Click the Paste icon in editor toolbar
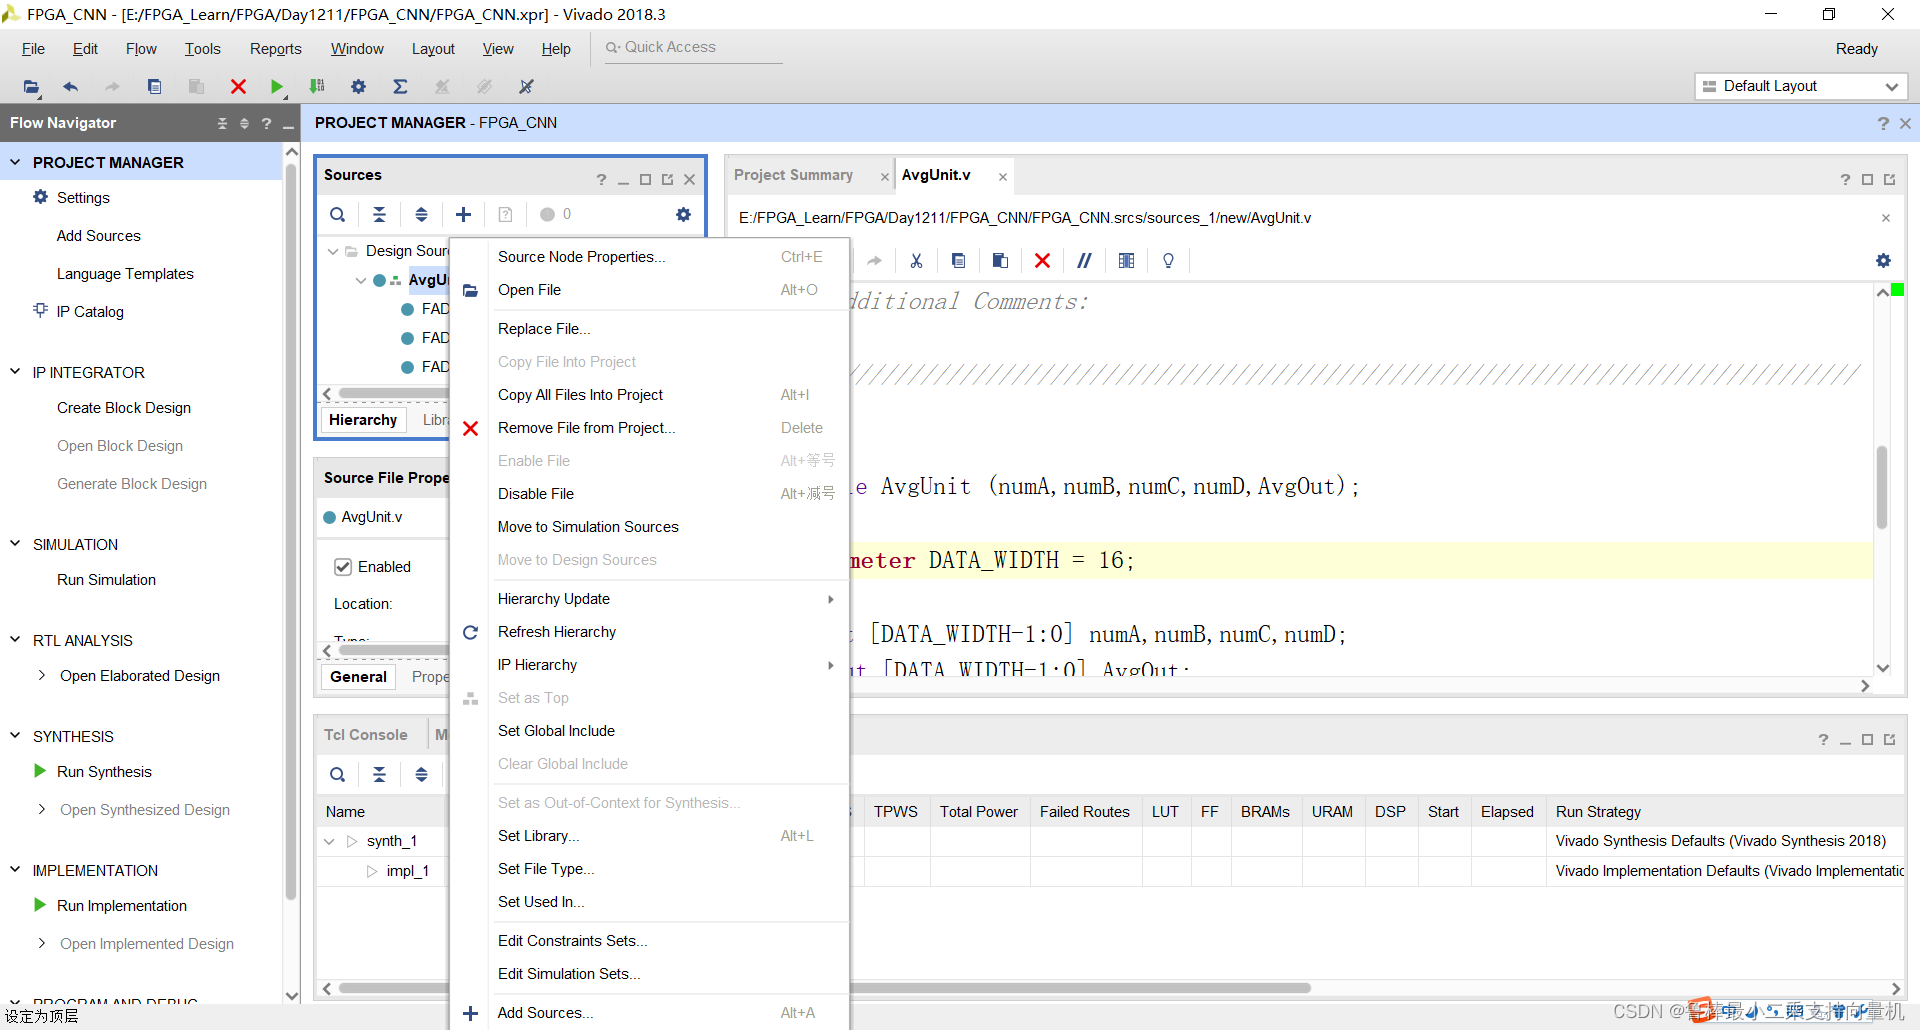The width and height of the screenshot is (1920, 1030). pos(1000,261)
